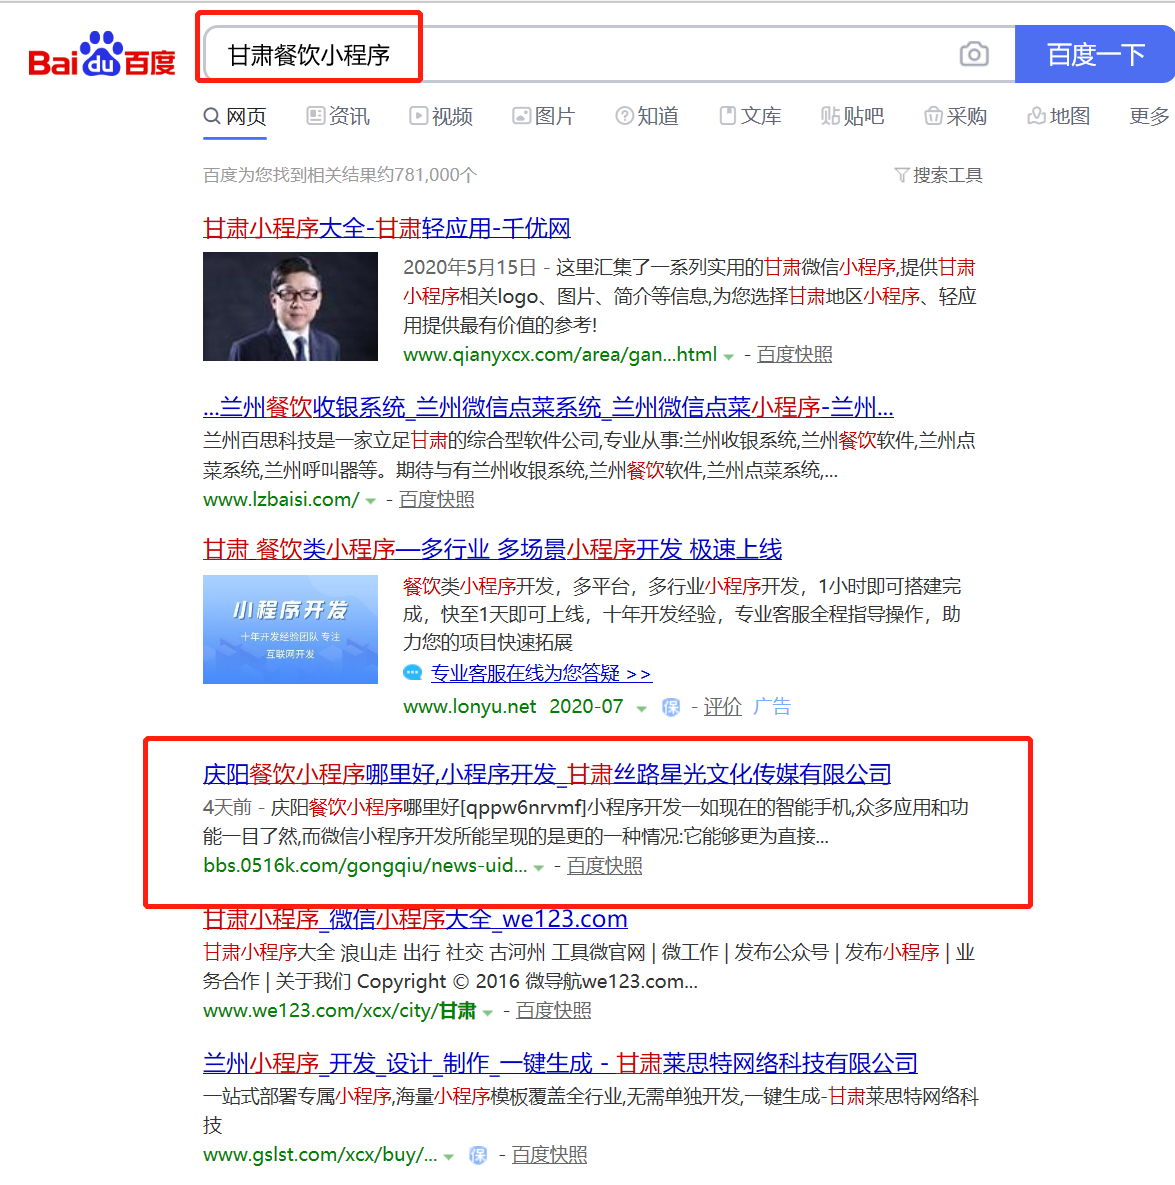Switch to the 资讯 tab
Screen dimensions: 1175x1185
[x=338, y=116]
